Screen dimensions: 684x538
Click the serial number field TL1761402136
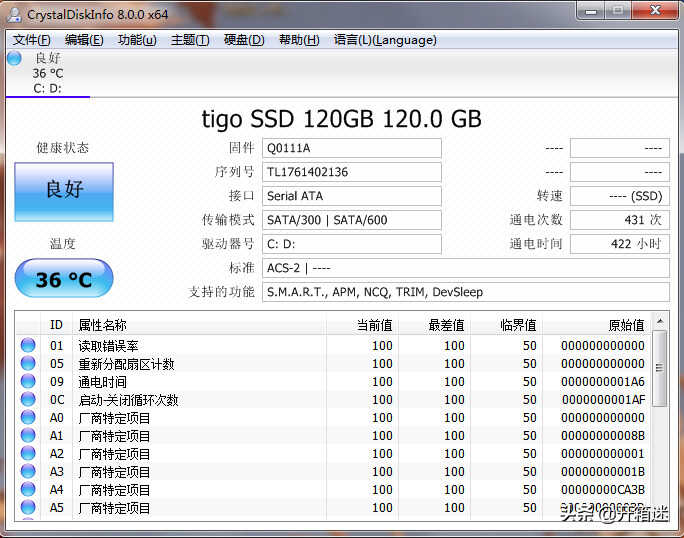click(x=352, y=172)
